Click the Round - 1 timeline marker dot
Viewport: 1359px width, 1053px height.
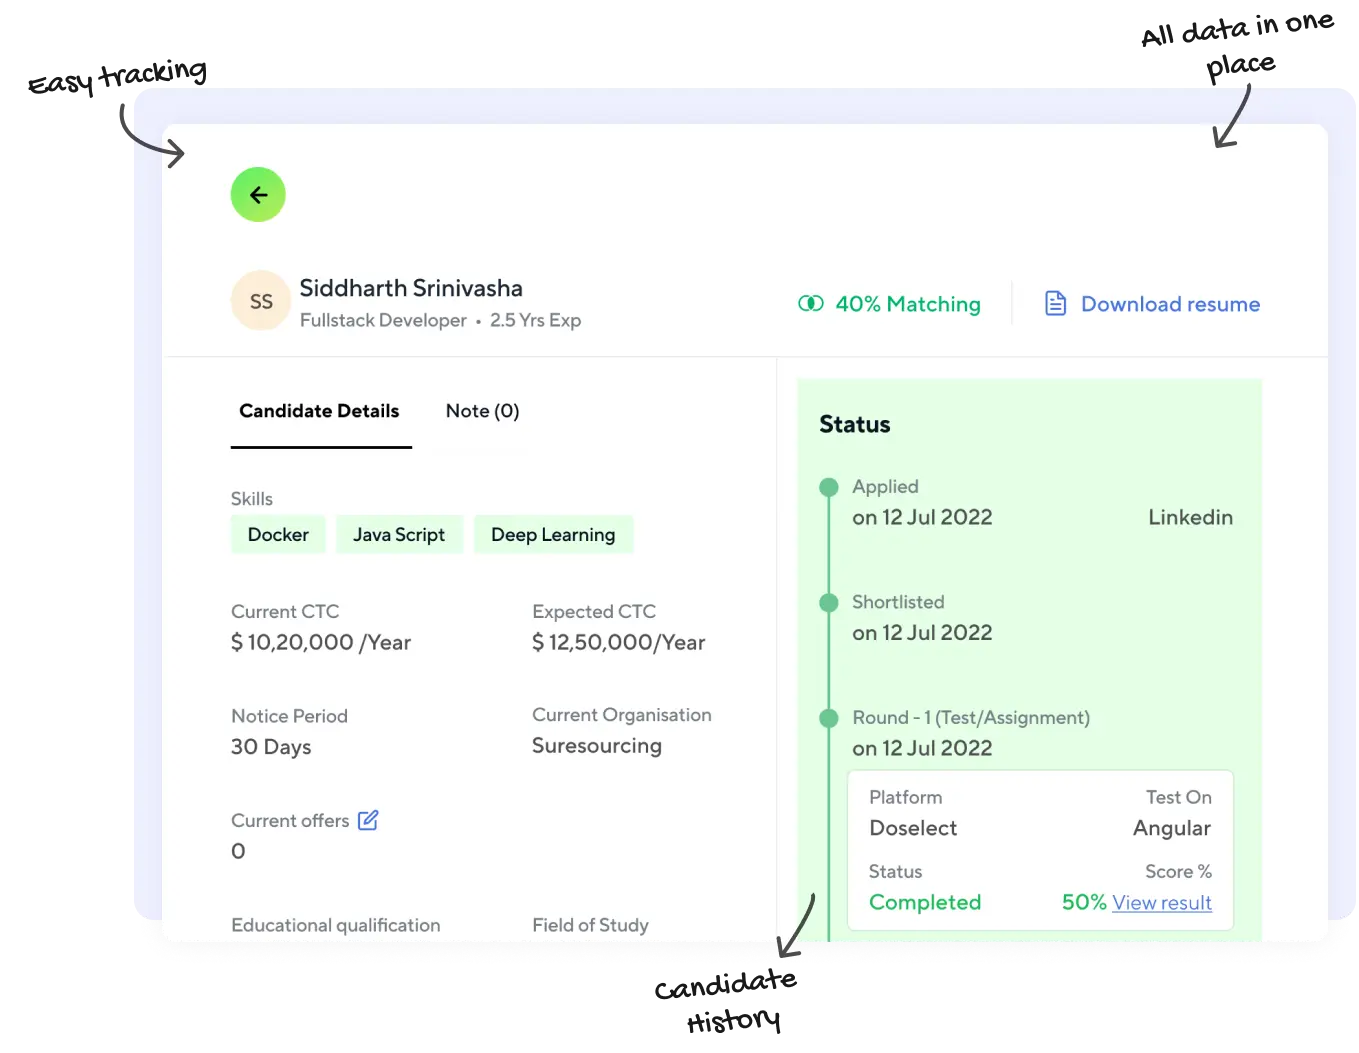(x=829, y=718)
